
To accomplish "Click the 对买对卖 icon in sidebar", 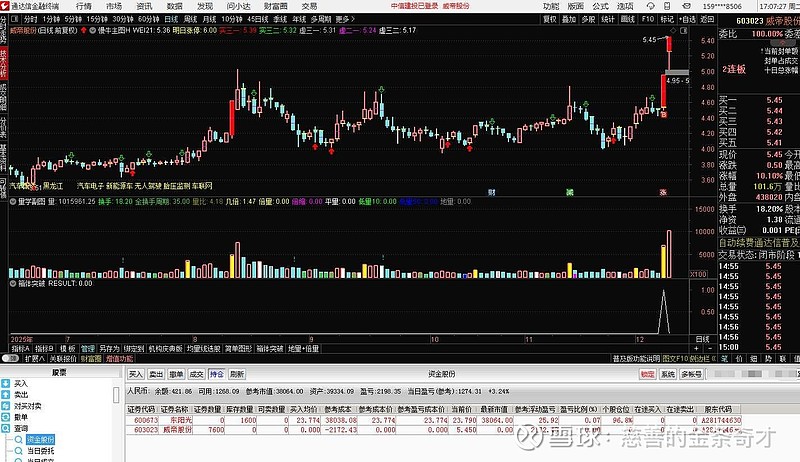I will (x=6, y=405).
